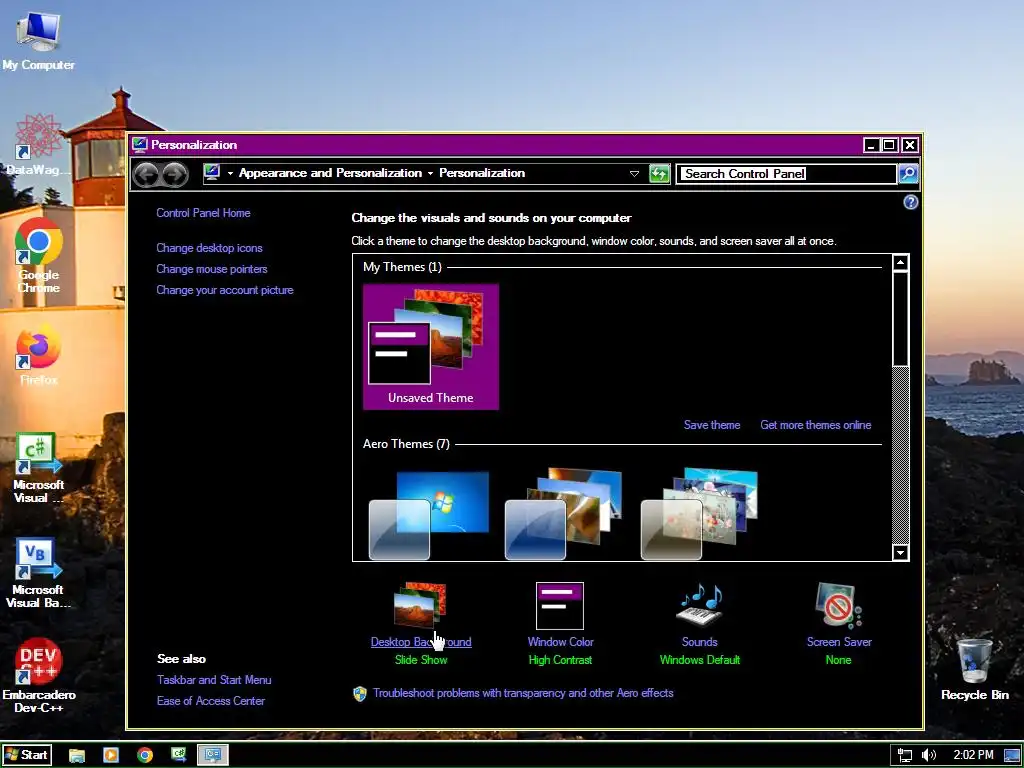Click the Personalization window title icon
The height and width of the screenshot is (768, 1024).
(139, 144)
